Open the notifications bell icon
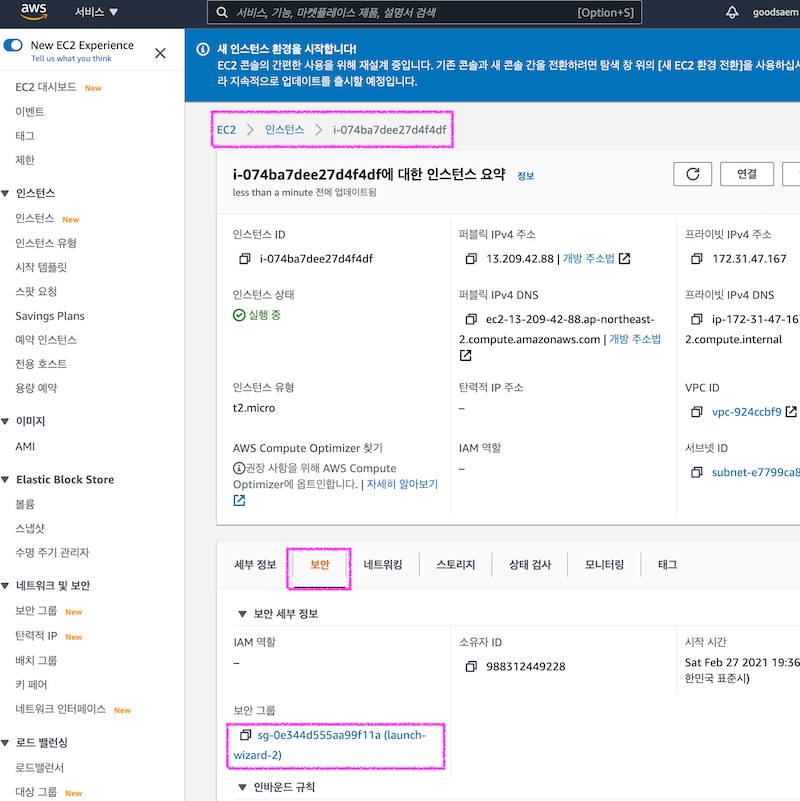This screenshot has height=801, width=800. pyautogui.click(x=732, y=12)
